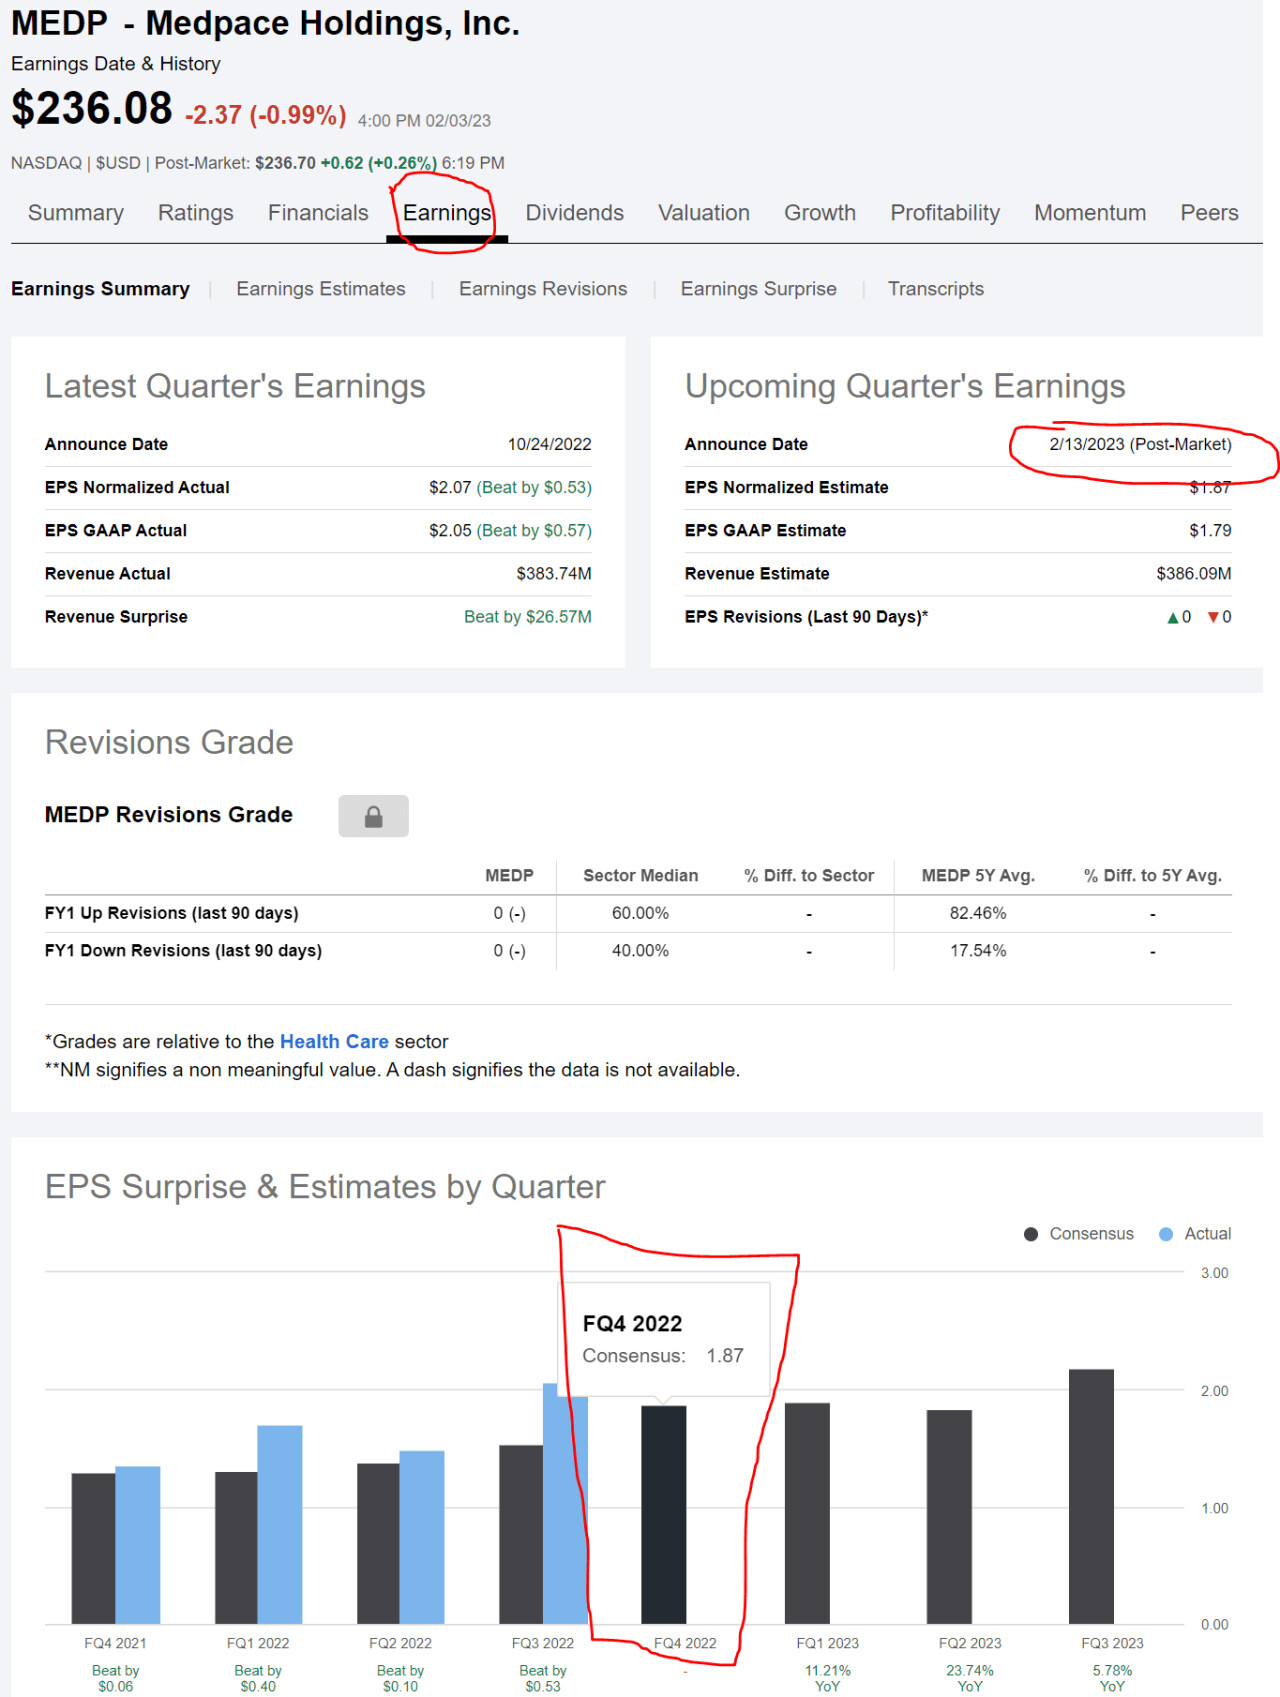Click the FQ3 2023 consensus bar
1280x1697 pixels.
pyautogui.click(x=1091, y=1496)
